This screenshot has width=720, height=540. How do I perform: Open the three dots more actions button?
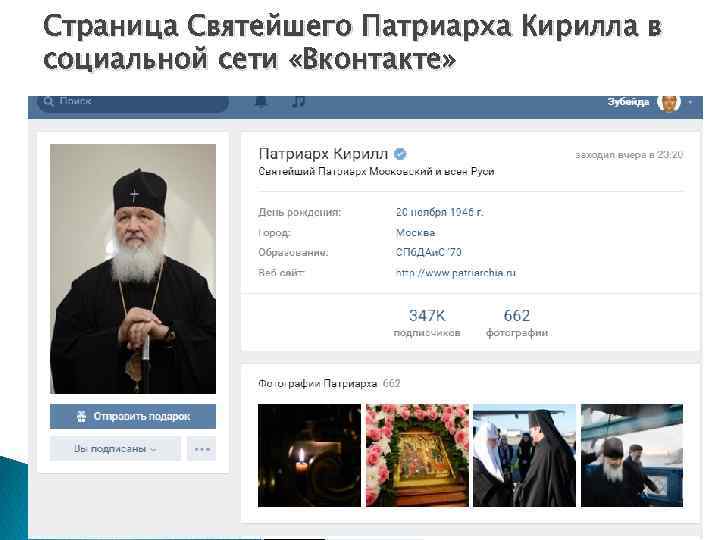202,449
